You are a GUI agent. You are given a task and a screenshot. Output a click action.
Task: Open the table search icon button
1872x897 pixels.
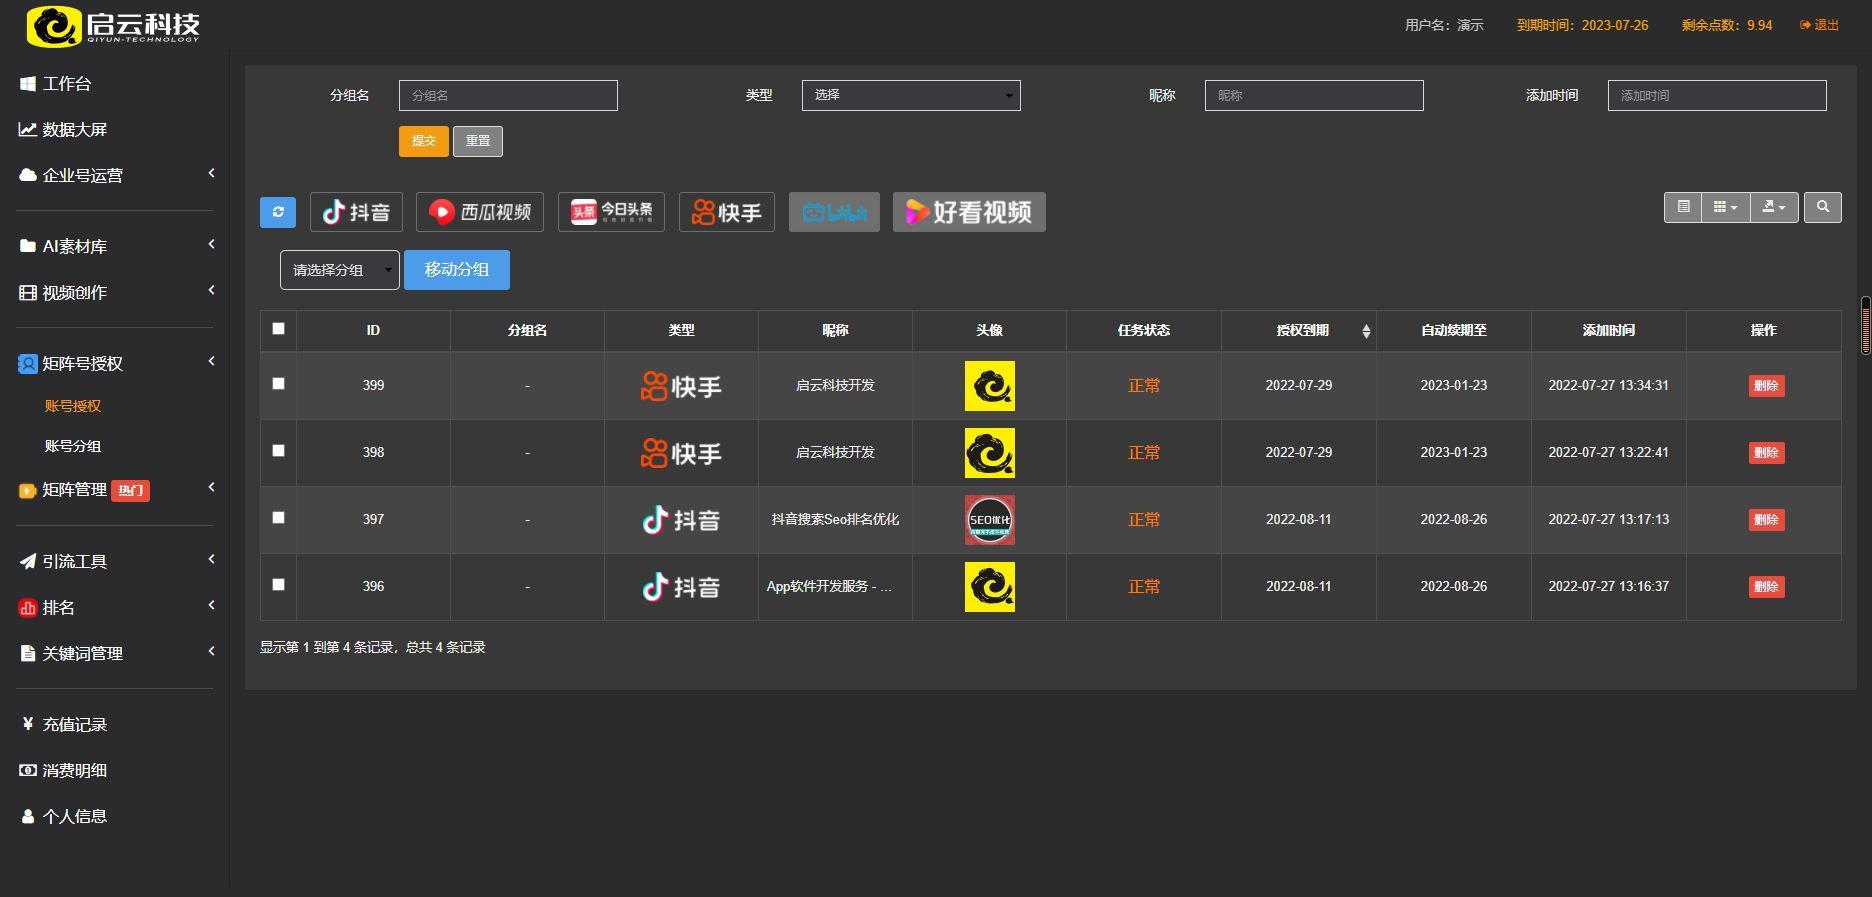click(1823, 207)
